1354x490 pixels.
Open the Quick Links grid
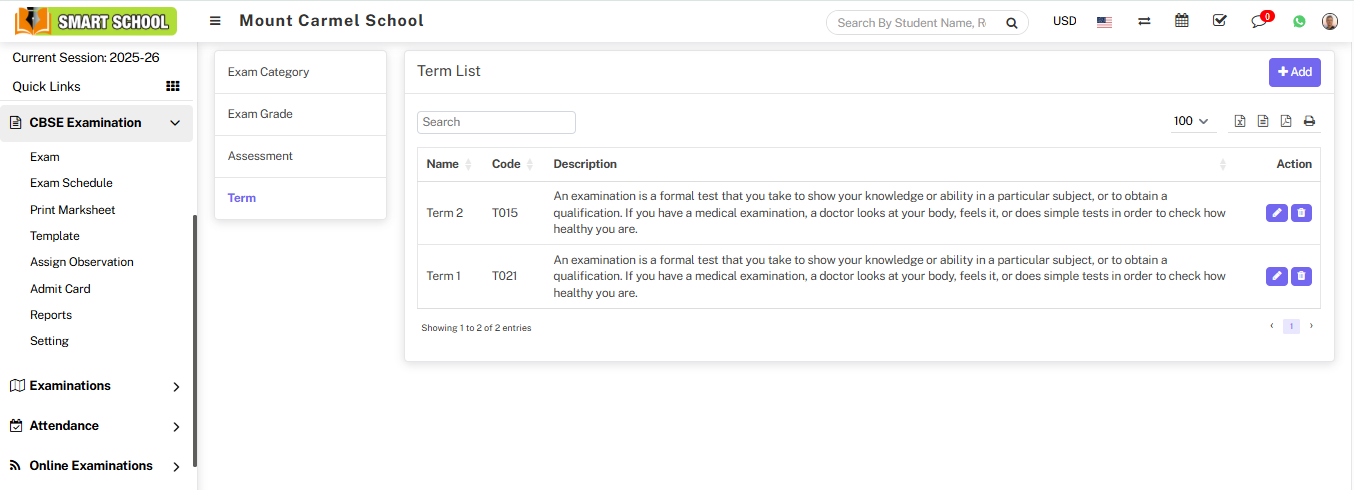click(172, 87)
